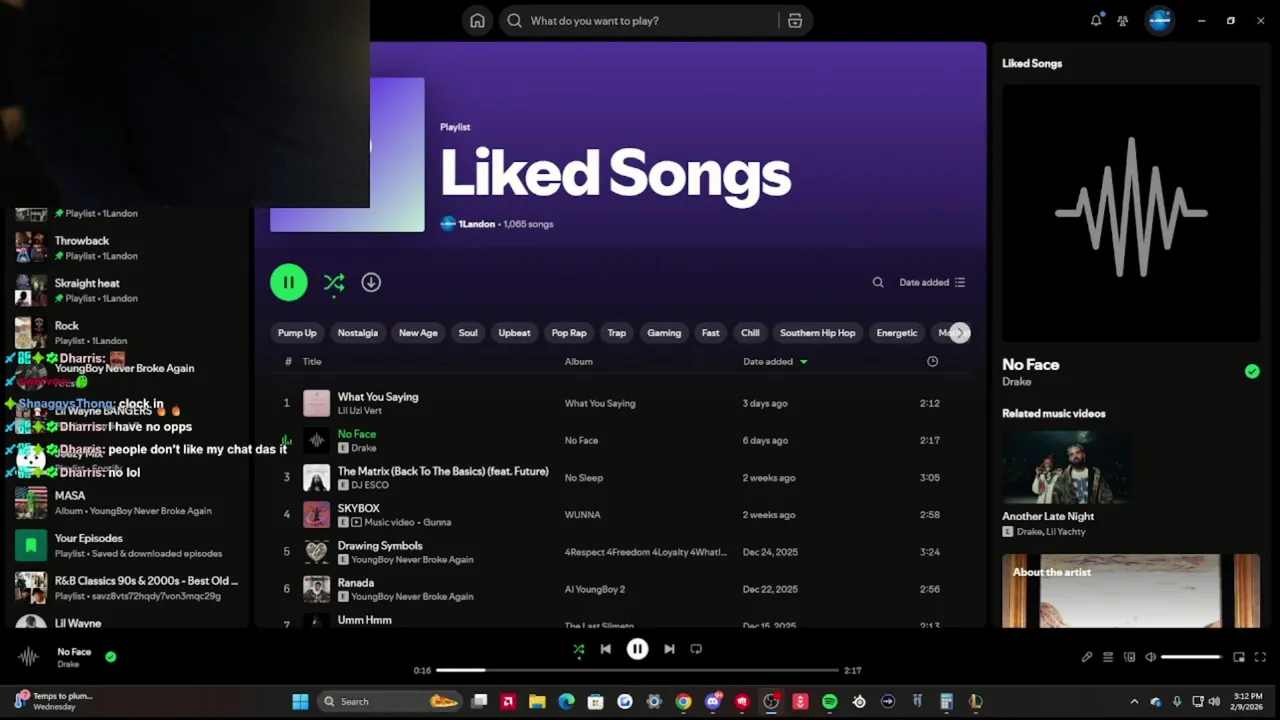Filter by the Upbeat chip
This screenshot has height=720, width=1280.
click(514, 333)
